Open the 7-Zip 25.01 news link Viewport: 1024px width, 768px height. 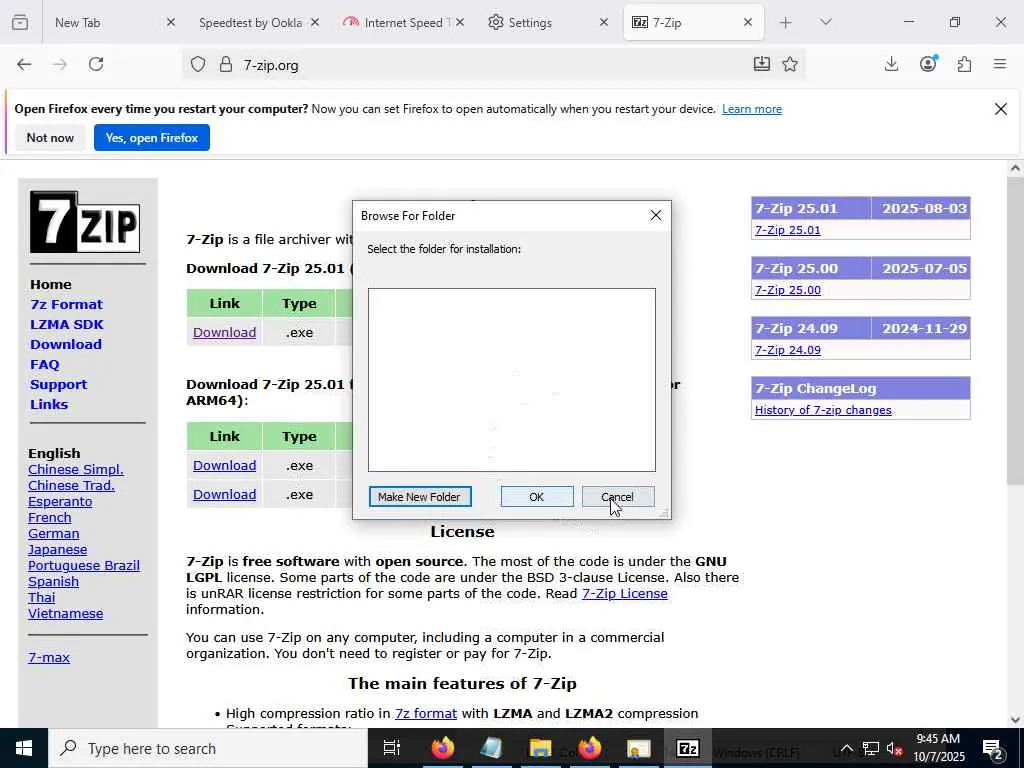pos(788,230)
